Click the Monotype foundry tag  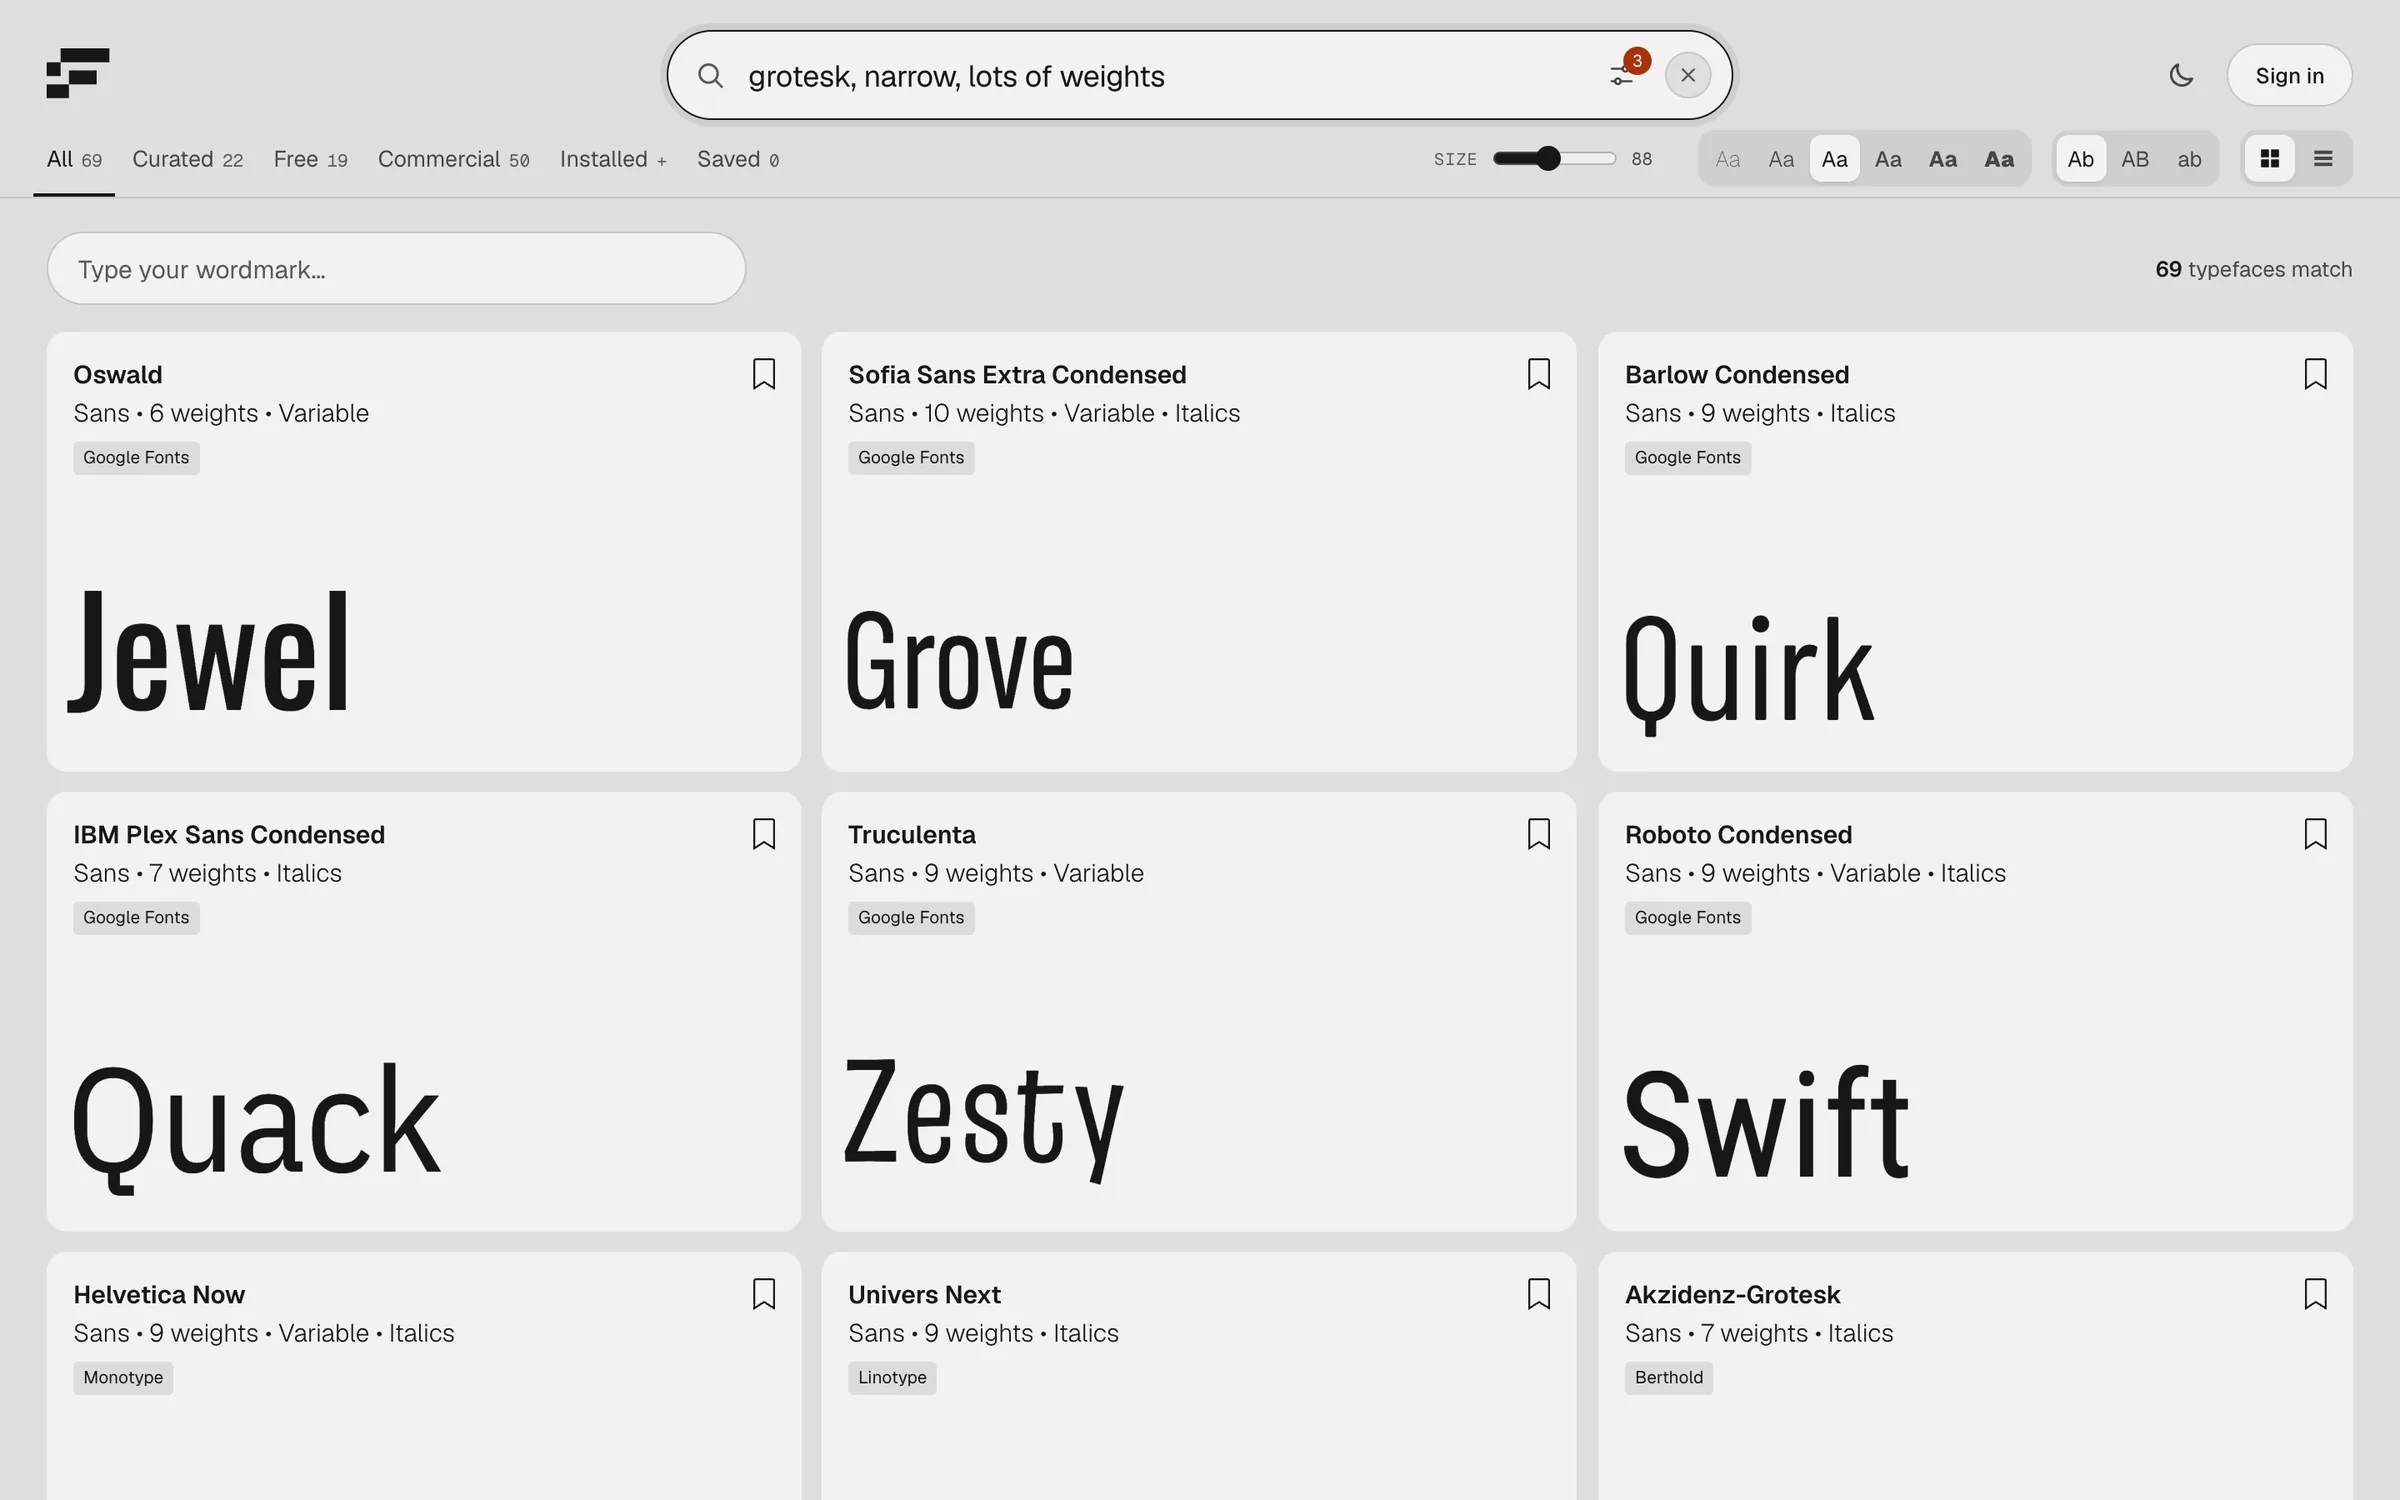tap(123, 1377)
